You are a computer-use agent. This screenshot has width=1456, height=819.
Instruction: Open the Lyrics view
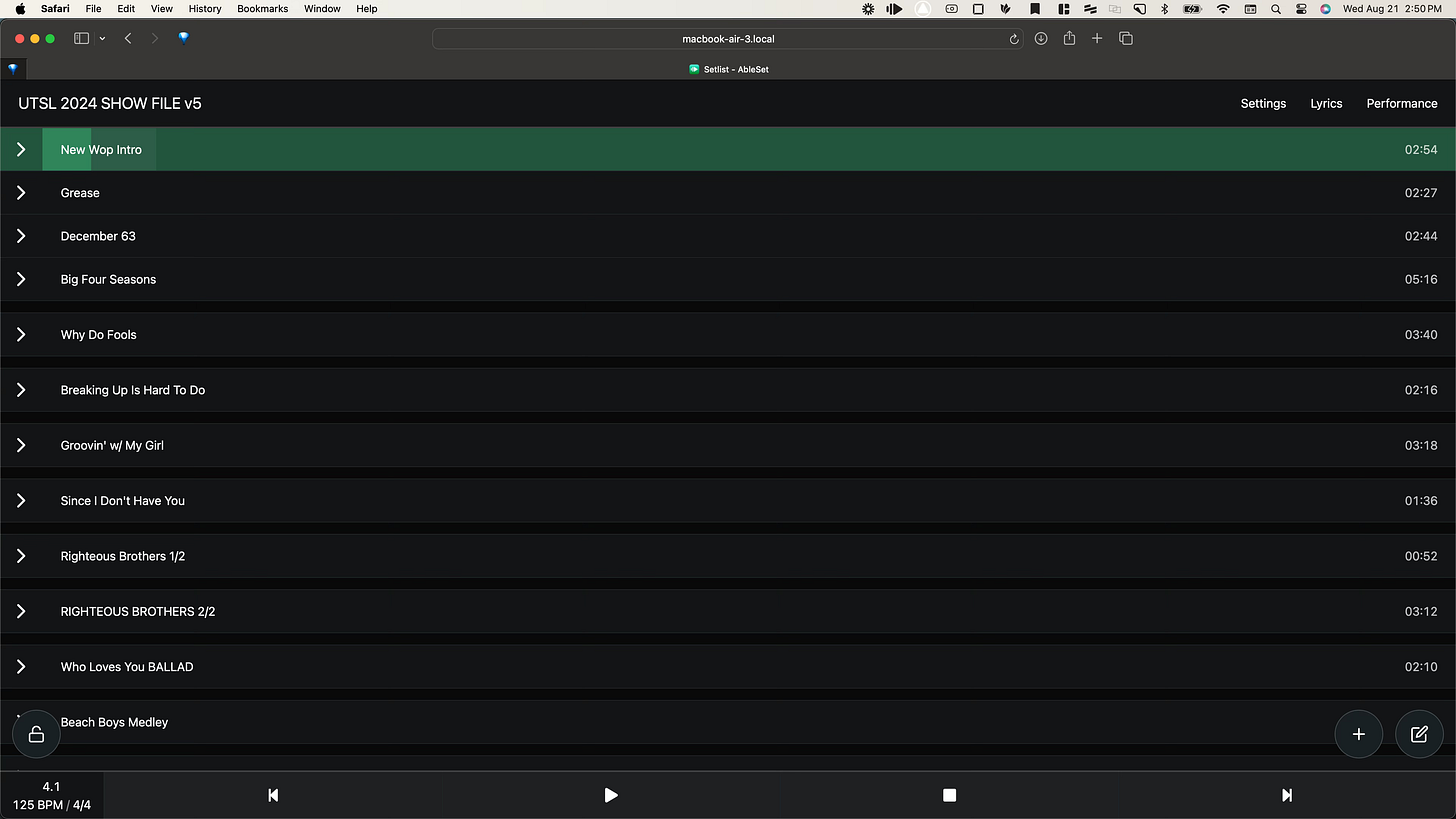tap(1326, 104)
